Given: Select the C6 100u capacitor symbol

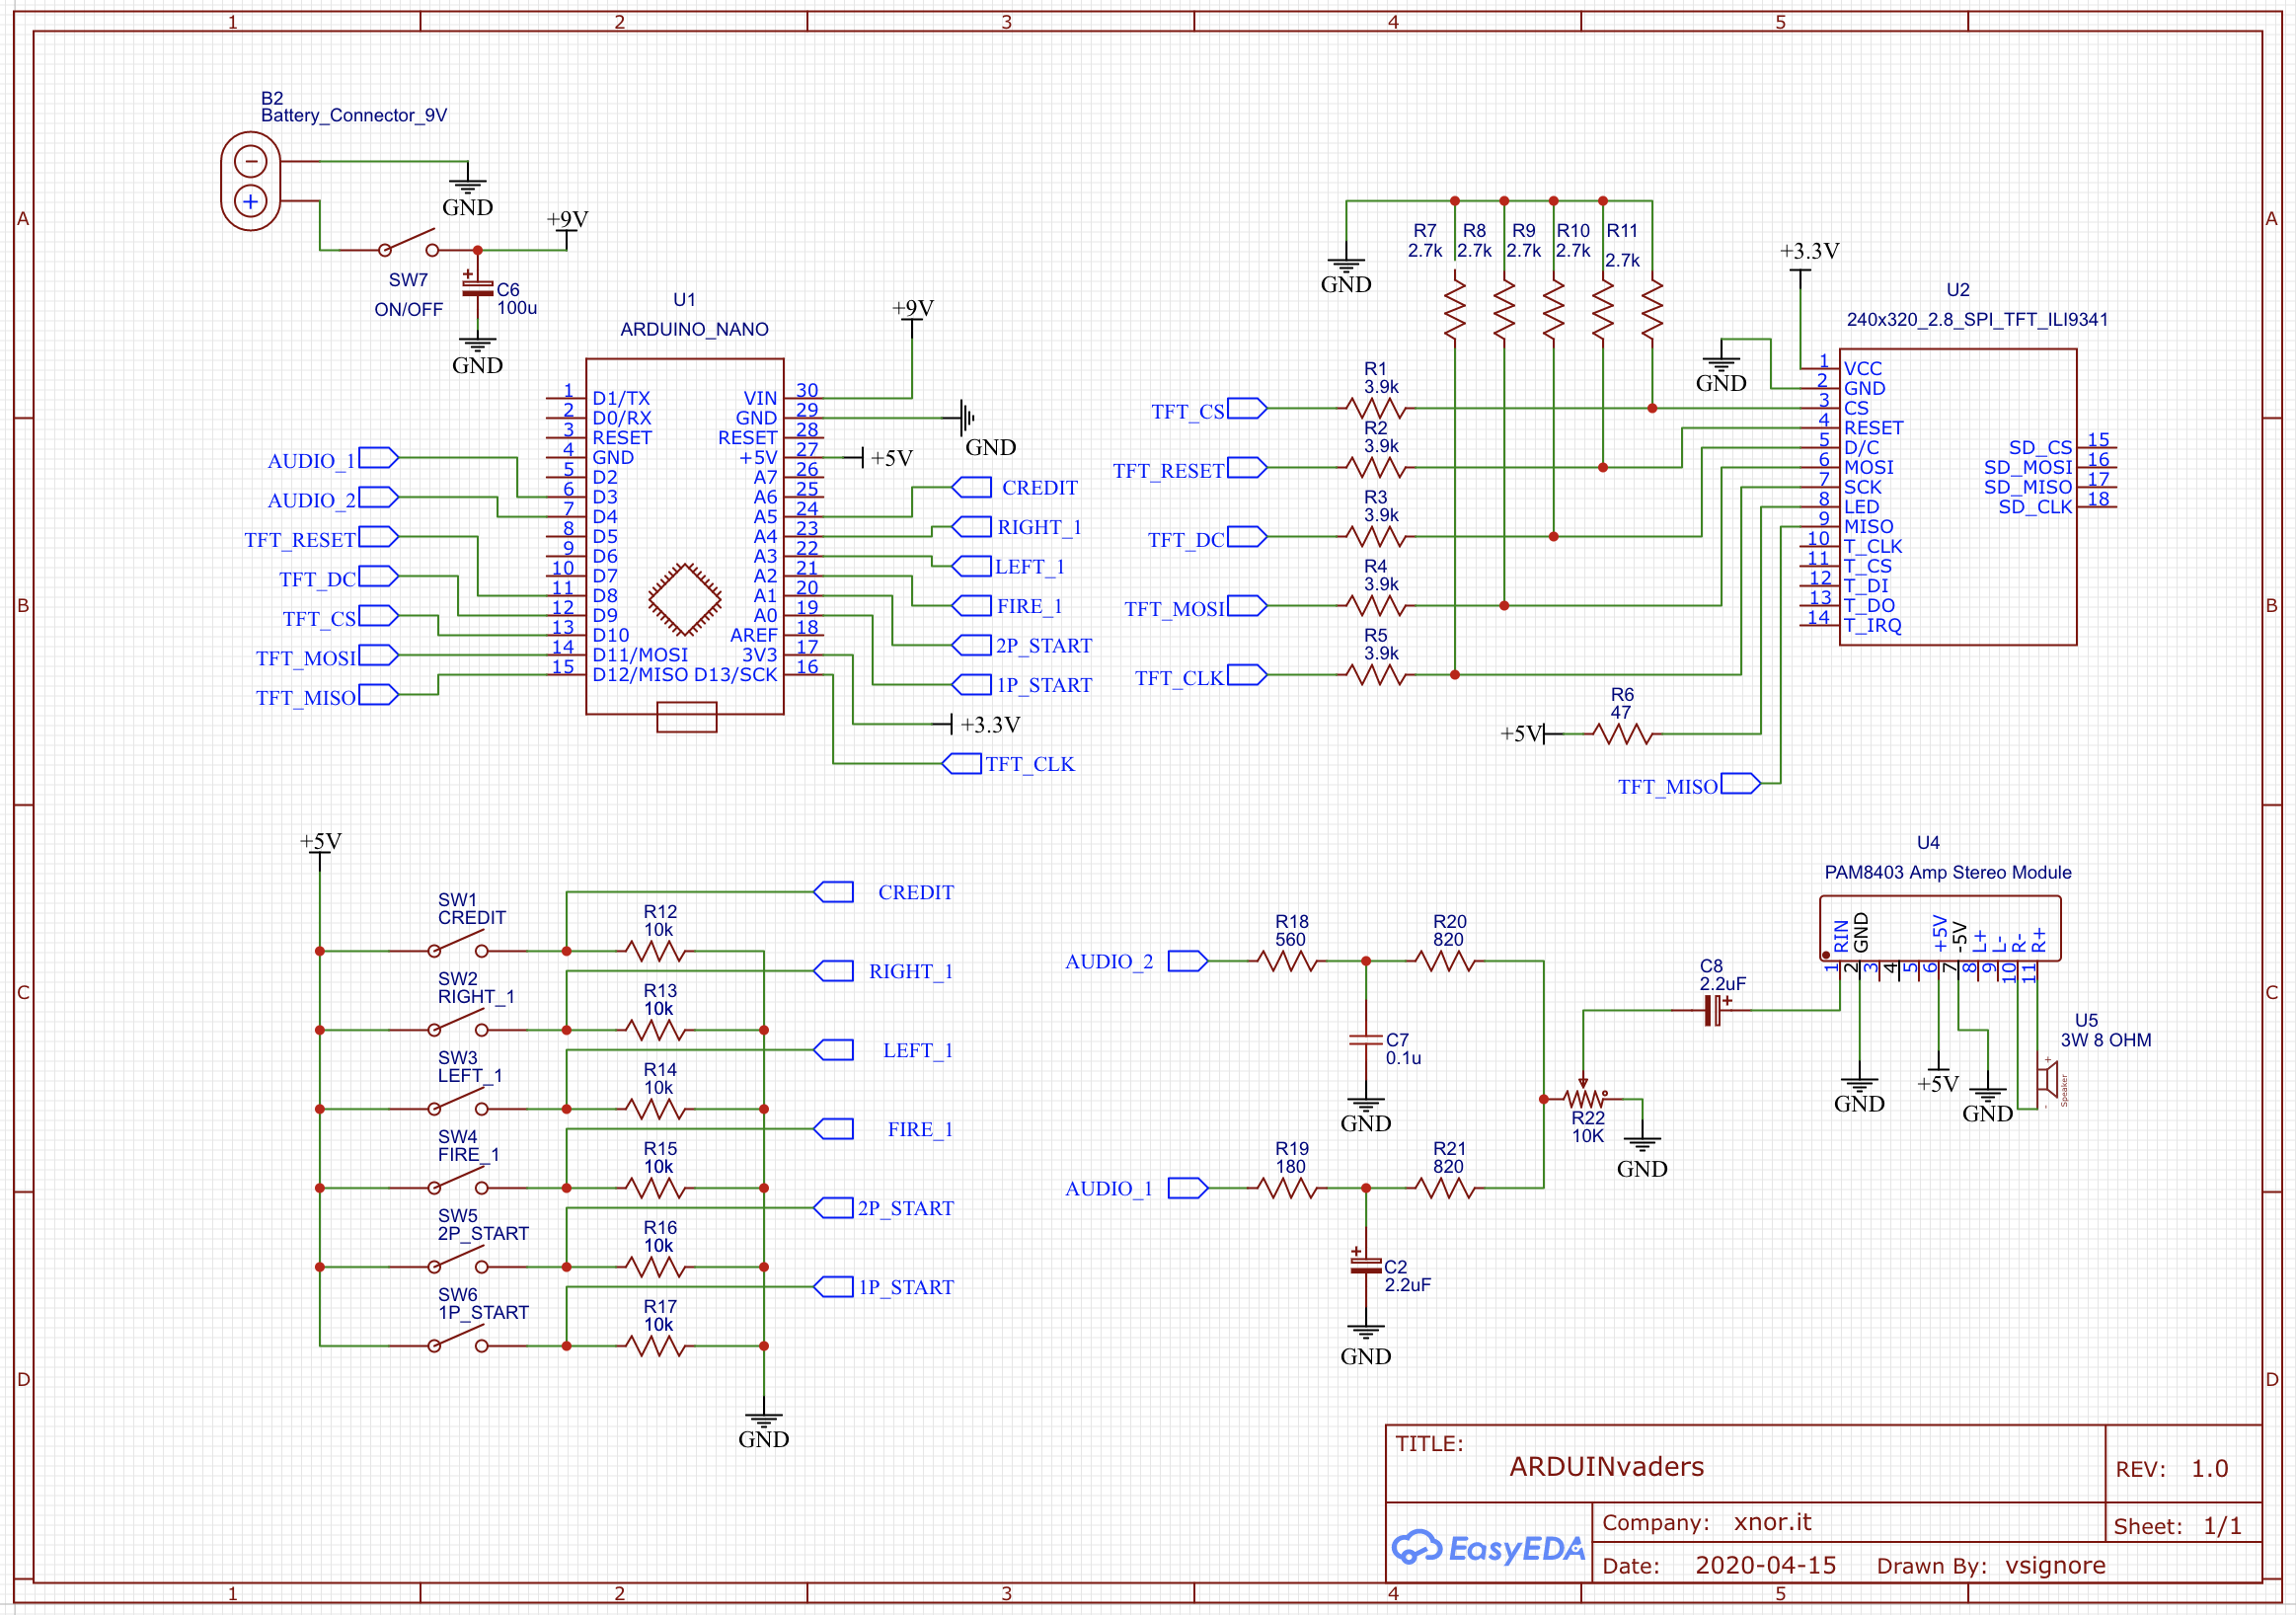Looking at the screenshot, I should (477, 288).
